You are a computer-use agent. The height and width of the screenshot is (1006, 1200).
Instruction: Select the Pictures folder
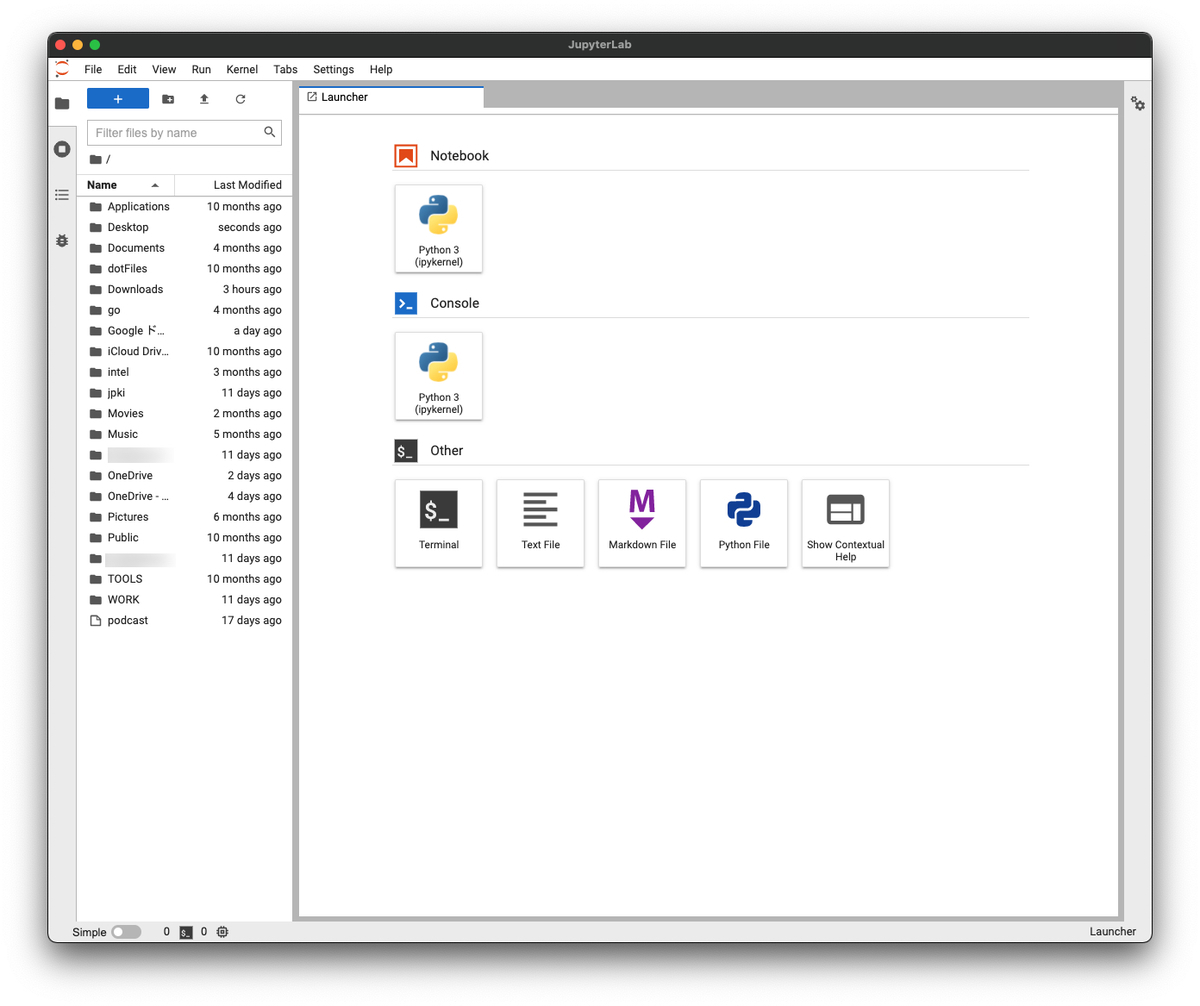[x=184, y=517]
